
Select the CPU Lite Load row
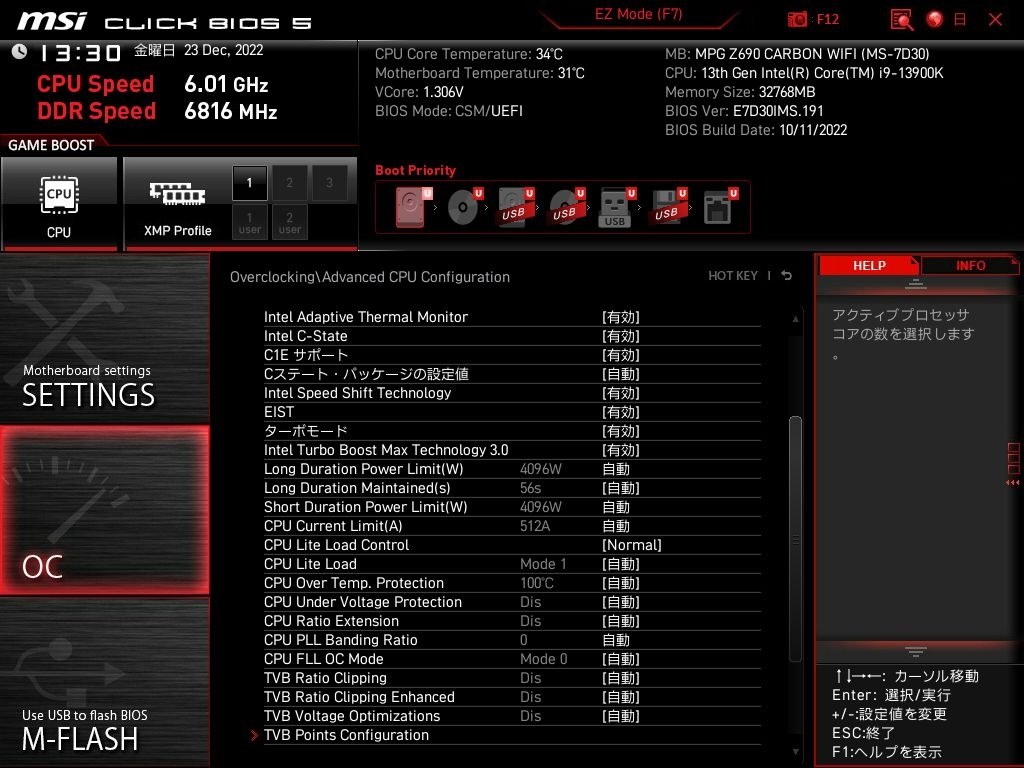(512, 564)
